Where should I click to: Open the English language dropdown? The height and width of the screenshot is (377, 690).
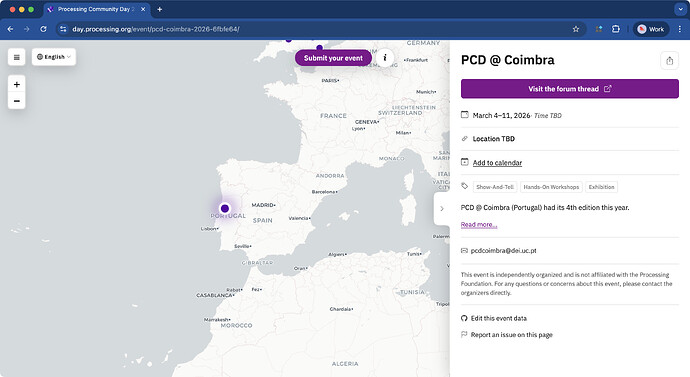(54, 57)
